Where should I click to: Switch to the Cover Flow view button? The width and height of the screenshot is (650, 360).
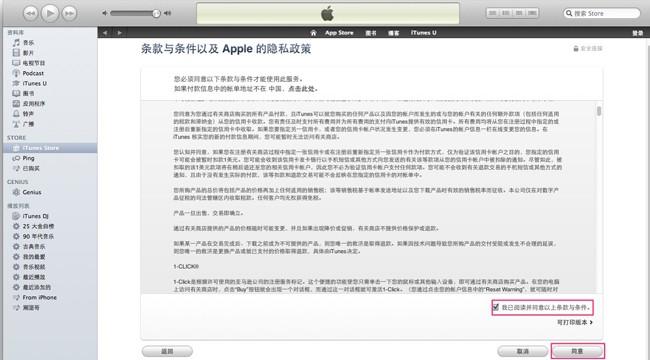click(532, 13)
